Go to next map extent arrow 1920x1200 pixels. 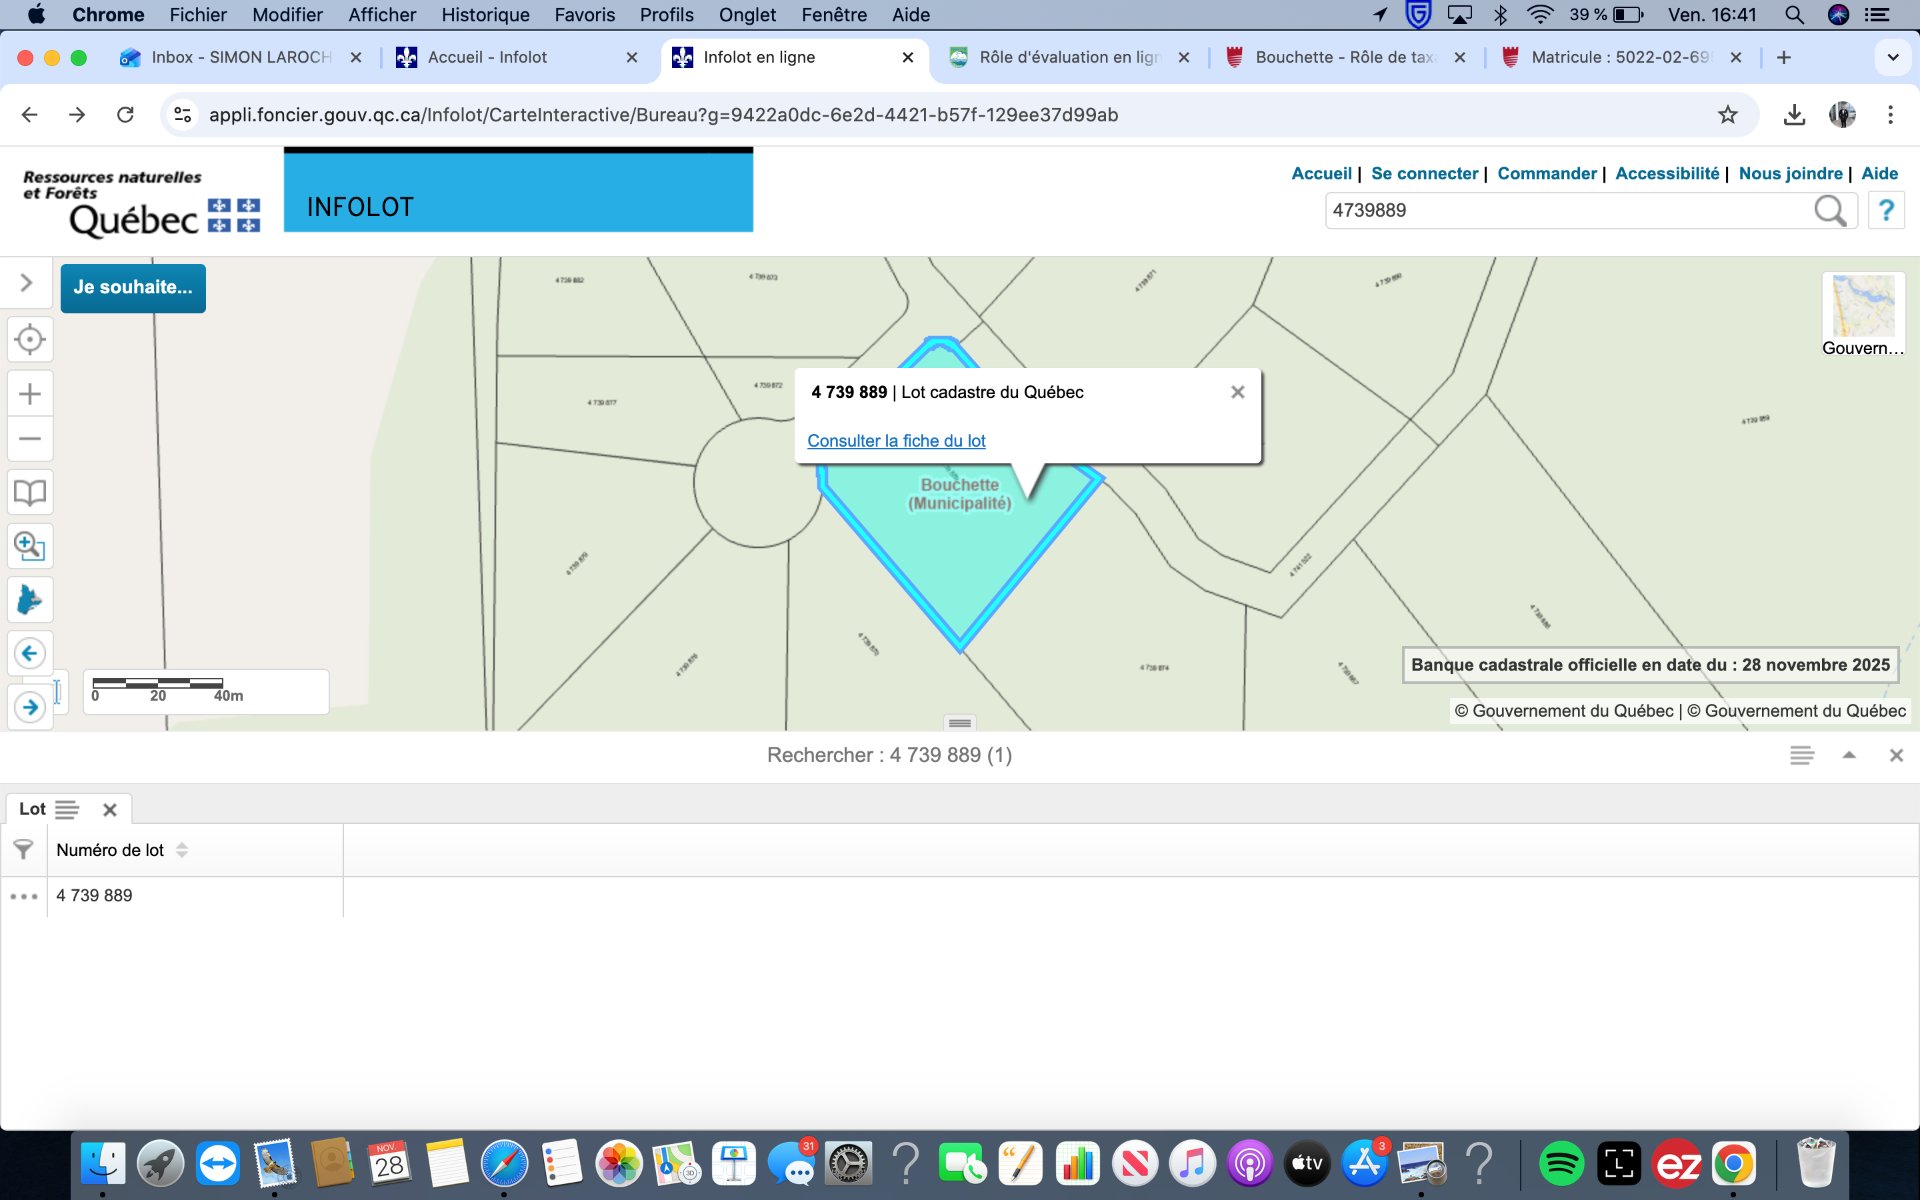tap(30, 708)
